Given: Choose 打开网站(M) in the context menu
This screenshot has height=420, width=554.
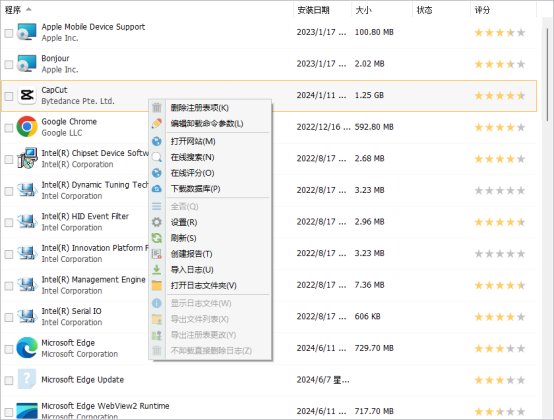Looking at the screenshot, I should 211,141.
